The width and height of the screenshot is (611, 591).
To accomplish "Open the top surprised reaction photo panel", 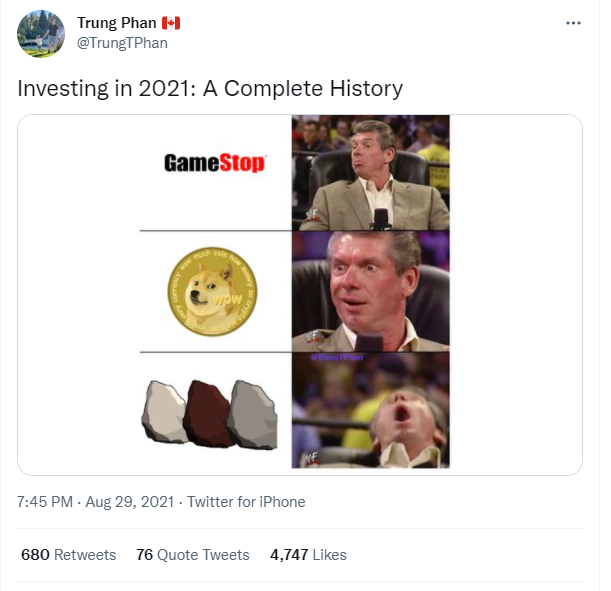I will pyautogui.click(x=370, y=172).
